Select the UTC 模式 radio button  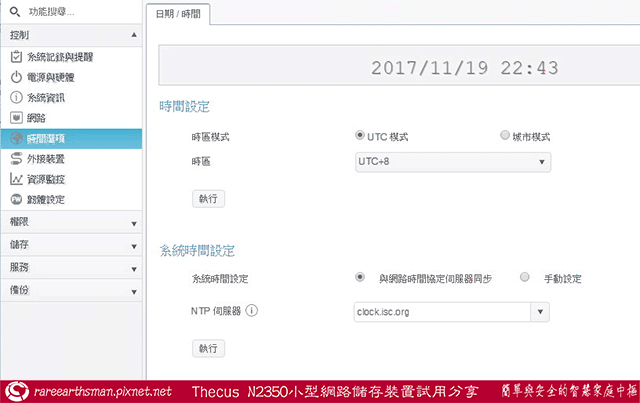pyautogui.click(x=360, y=135)
